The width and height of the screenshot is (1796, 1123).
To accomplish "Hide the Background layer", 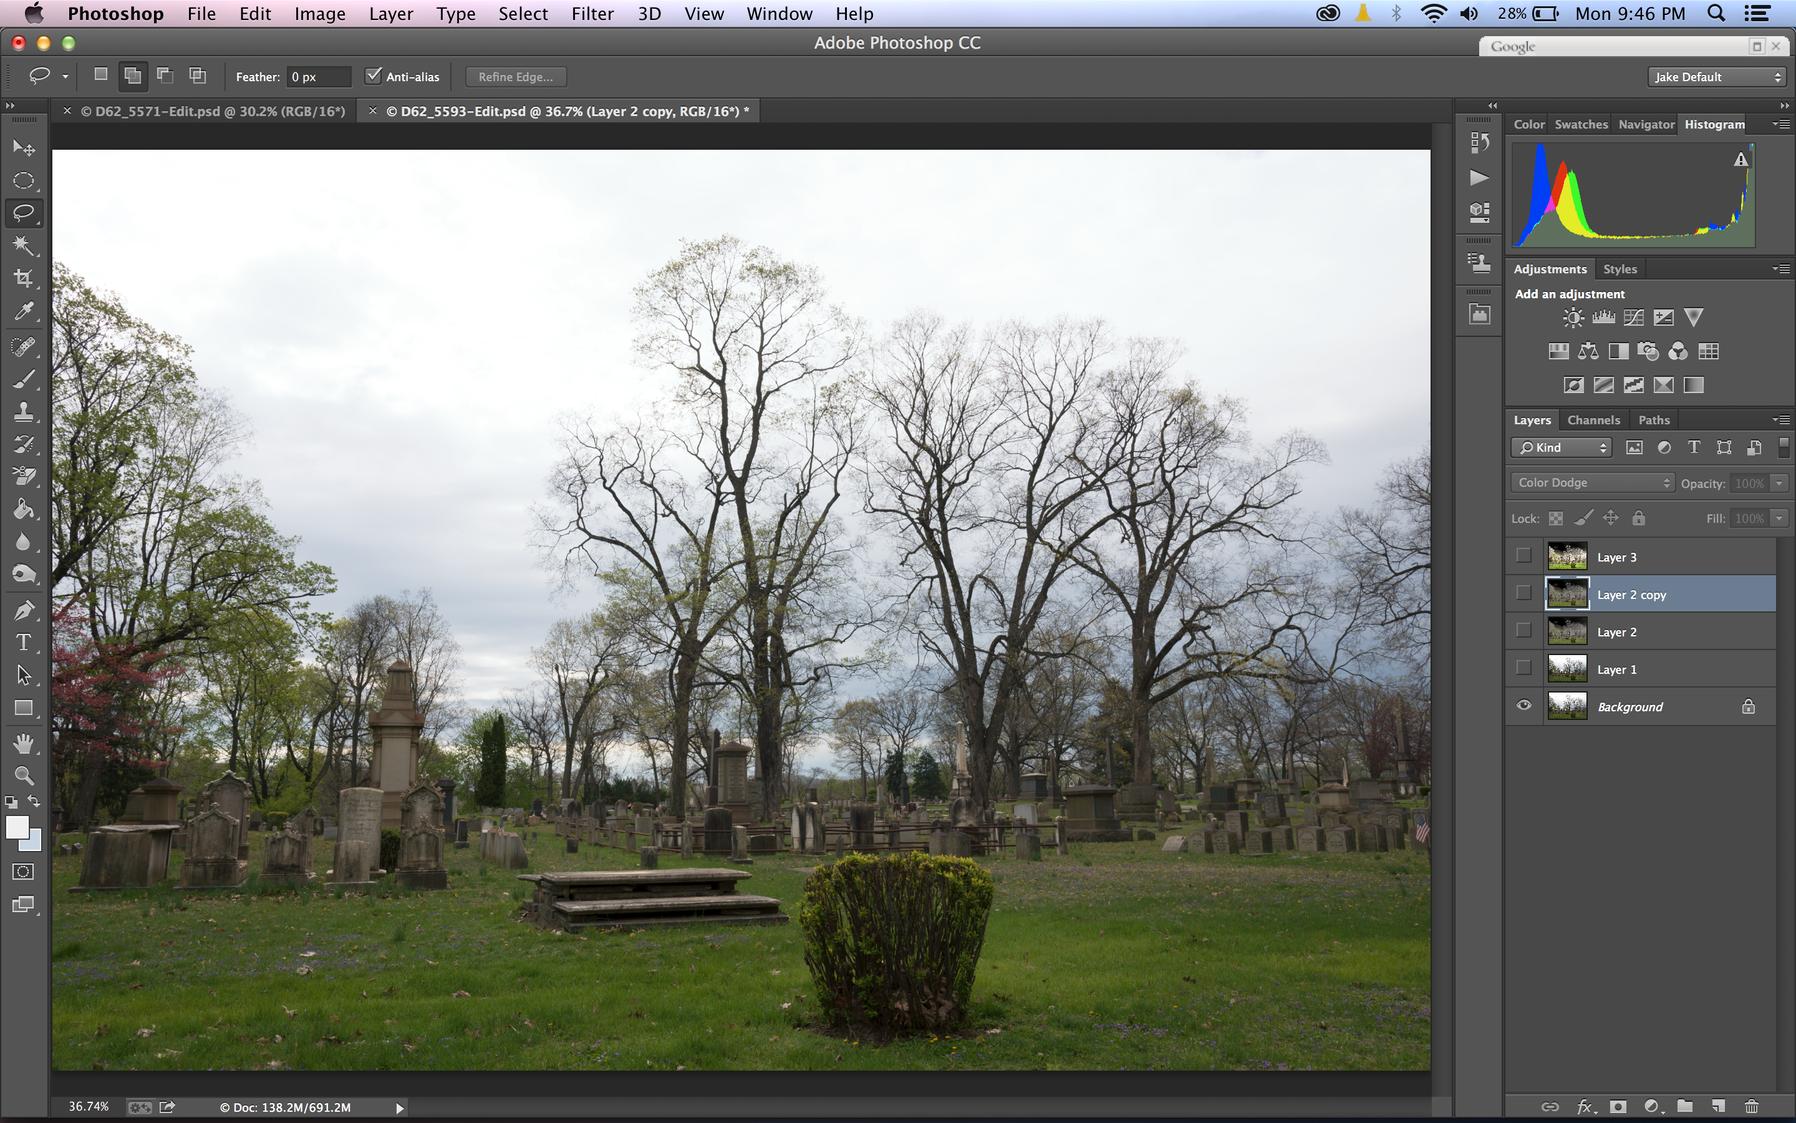I will 1524,706.
